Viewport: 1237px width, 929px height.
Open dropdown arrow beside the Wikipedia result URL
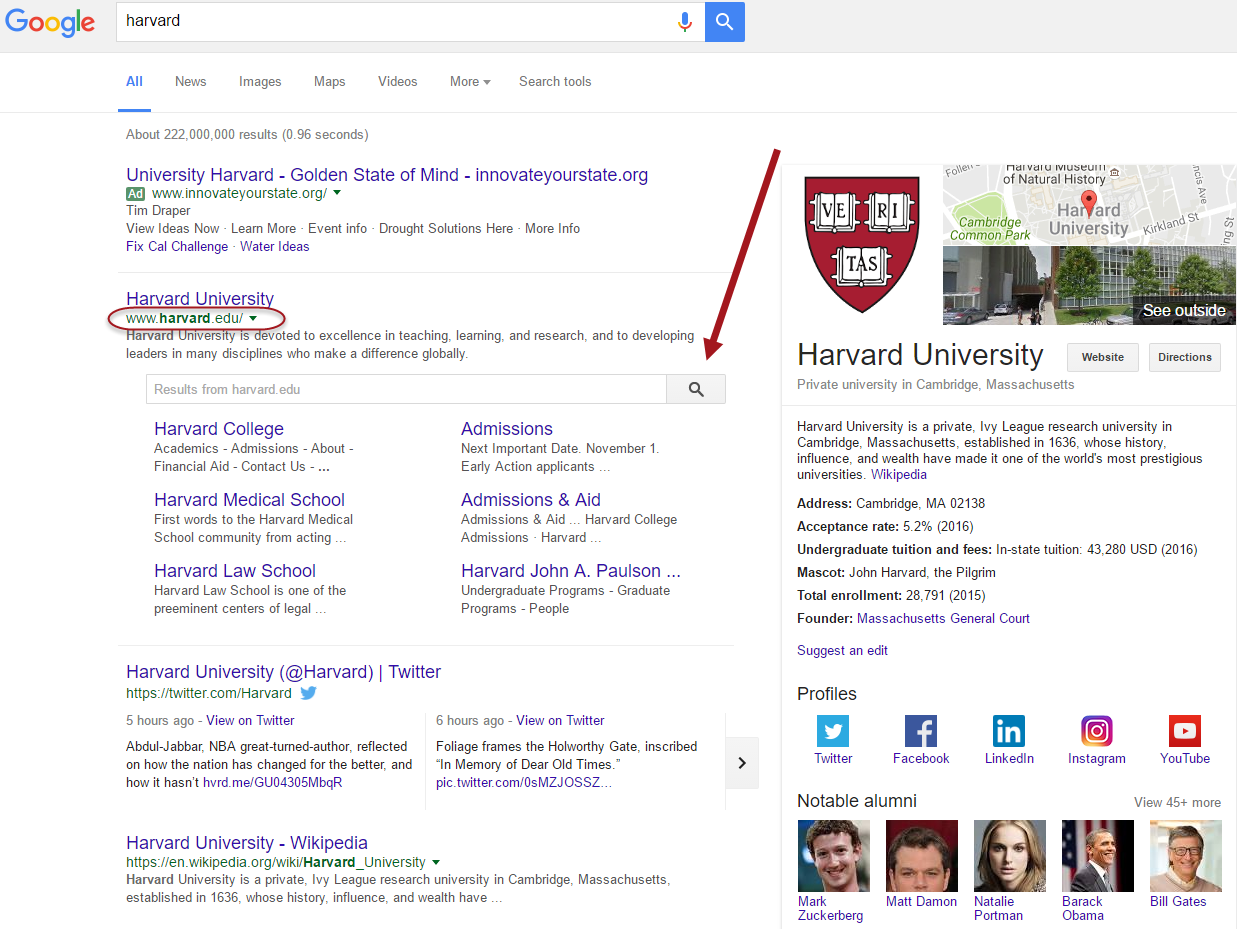436,863
